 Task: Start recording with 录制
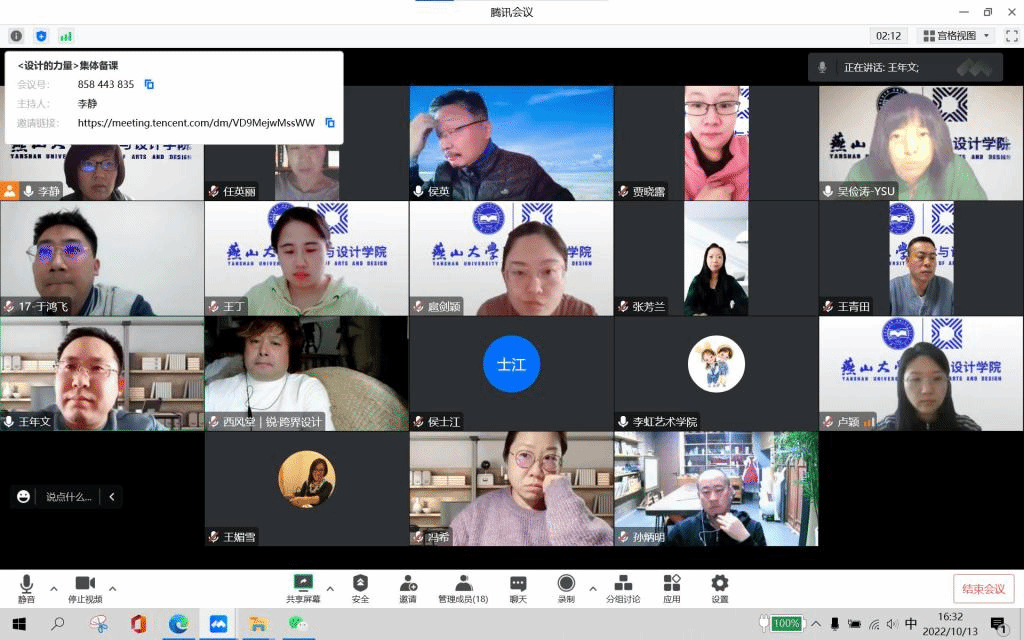[x=566, y=589]
